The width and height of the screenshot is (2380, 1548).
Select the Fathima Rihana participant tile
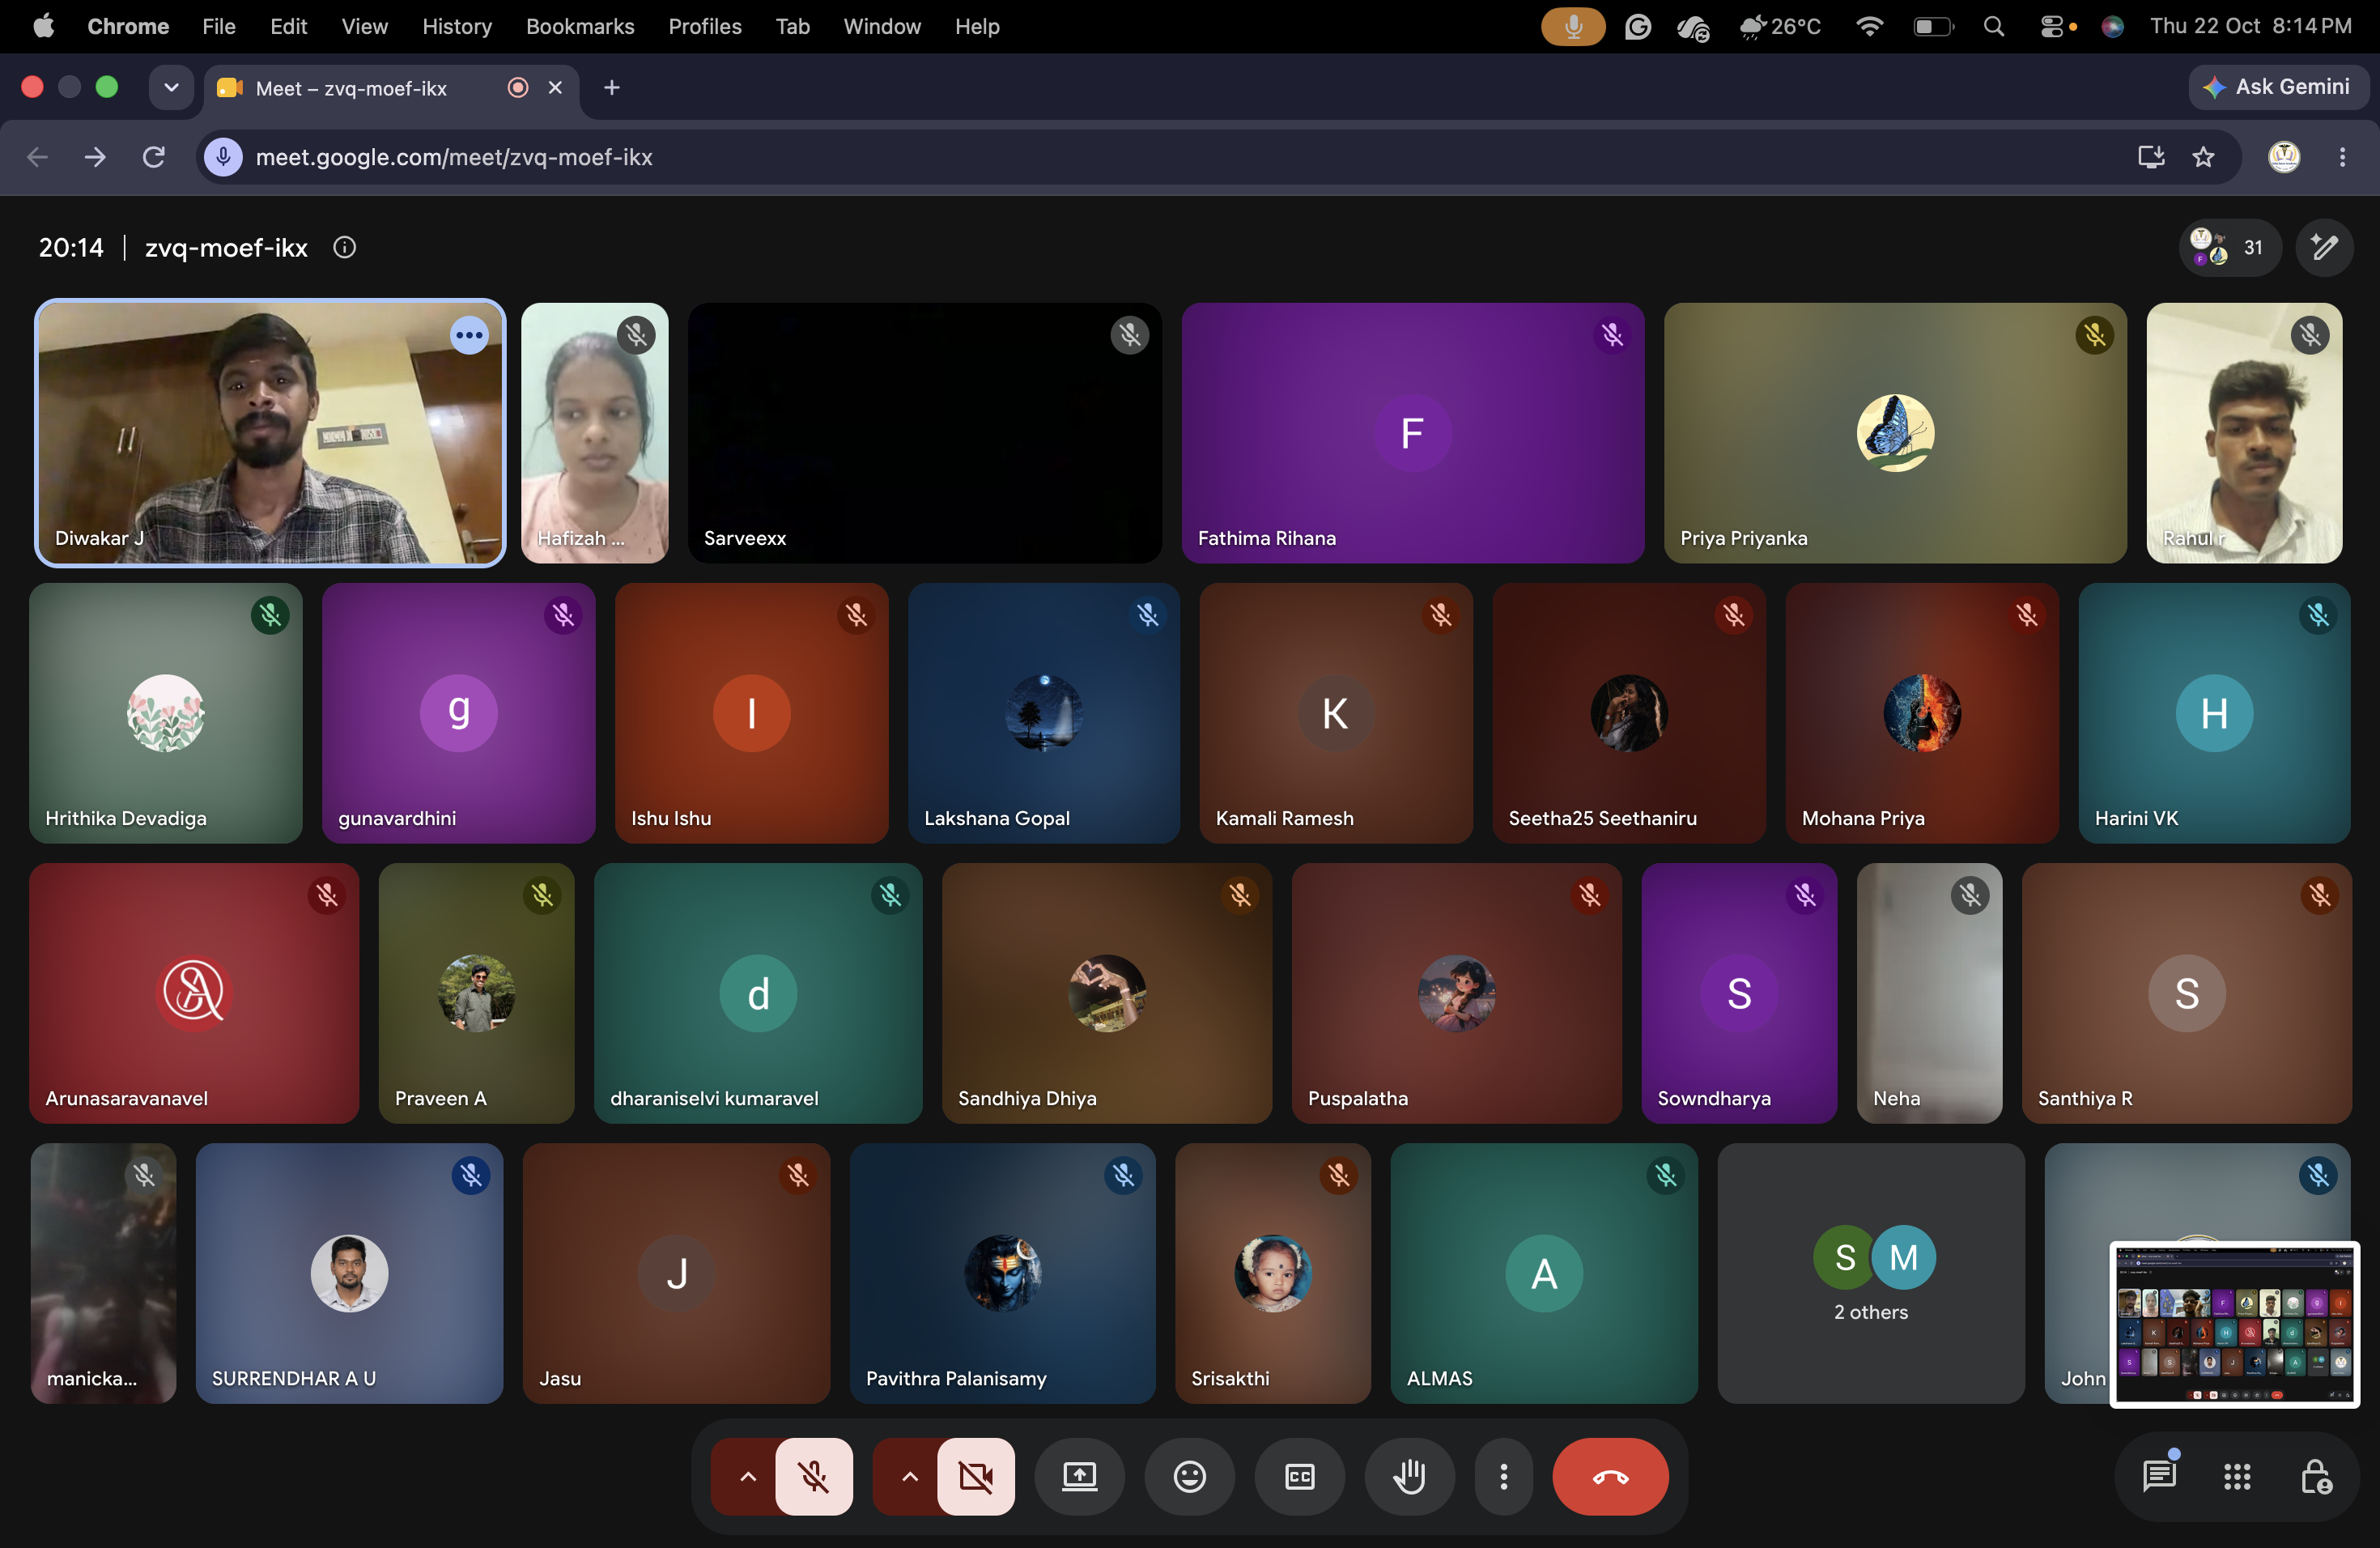[1412, 433]
